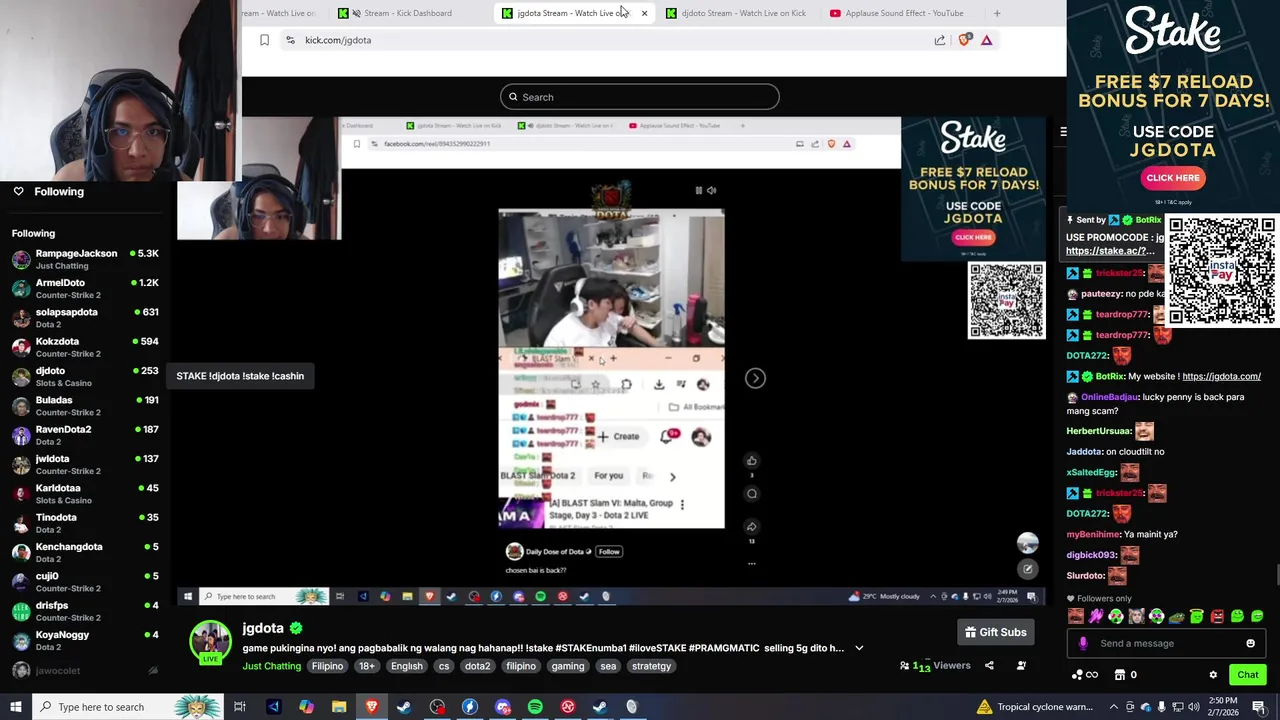
Task: Open the Brave Shields lion icon
Action: coord(964,40)
